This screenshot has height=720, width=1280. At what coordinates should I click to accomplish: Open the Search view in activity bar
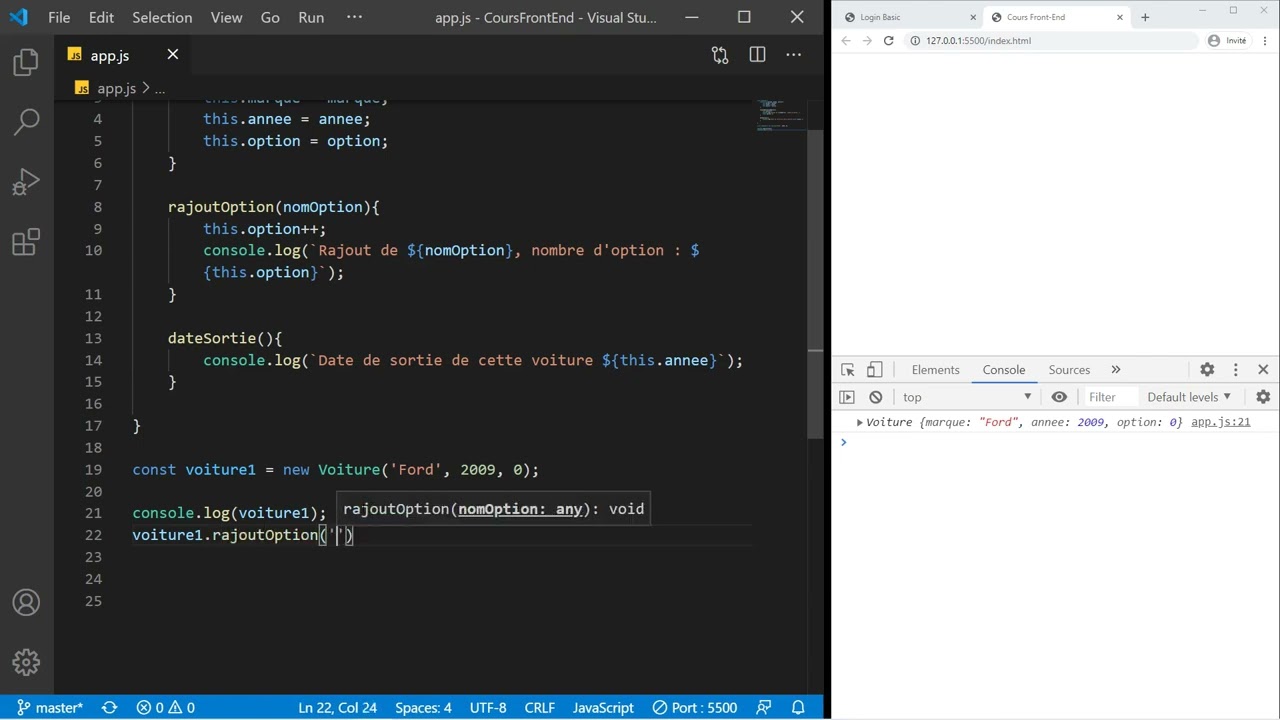point(26,122)
